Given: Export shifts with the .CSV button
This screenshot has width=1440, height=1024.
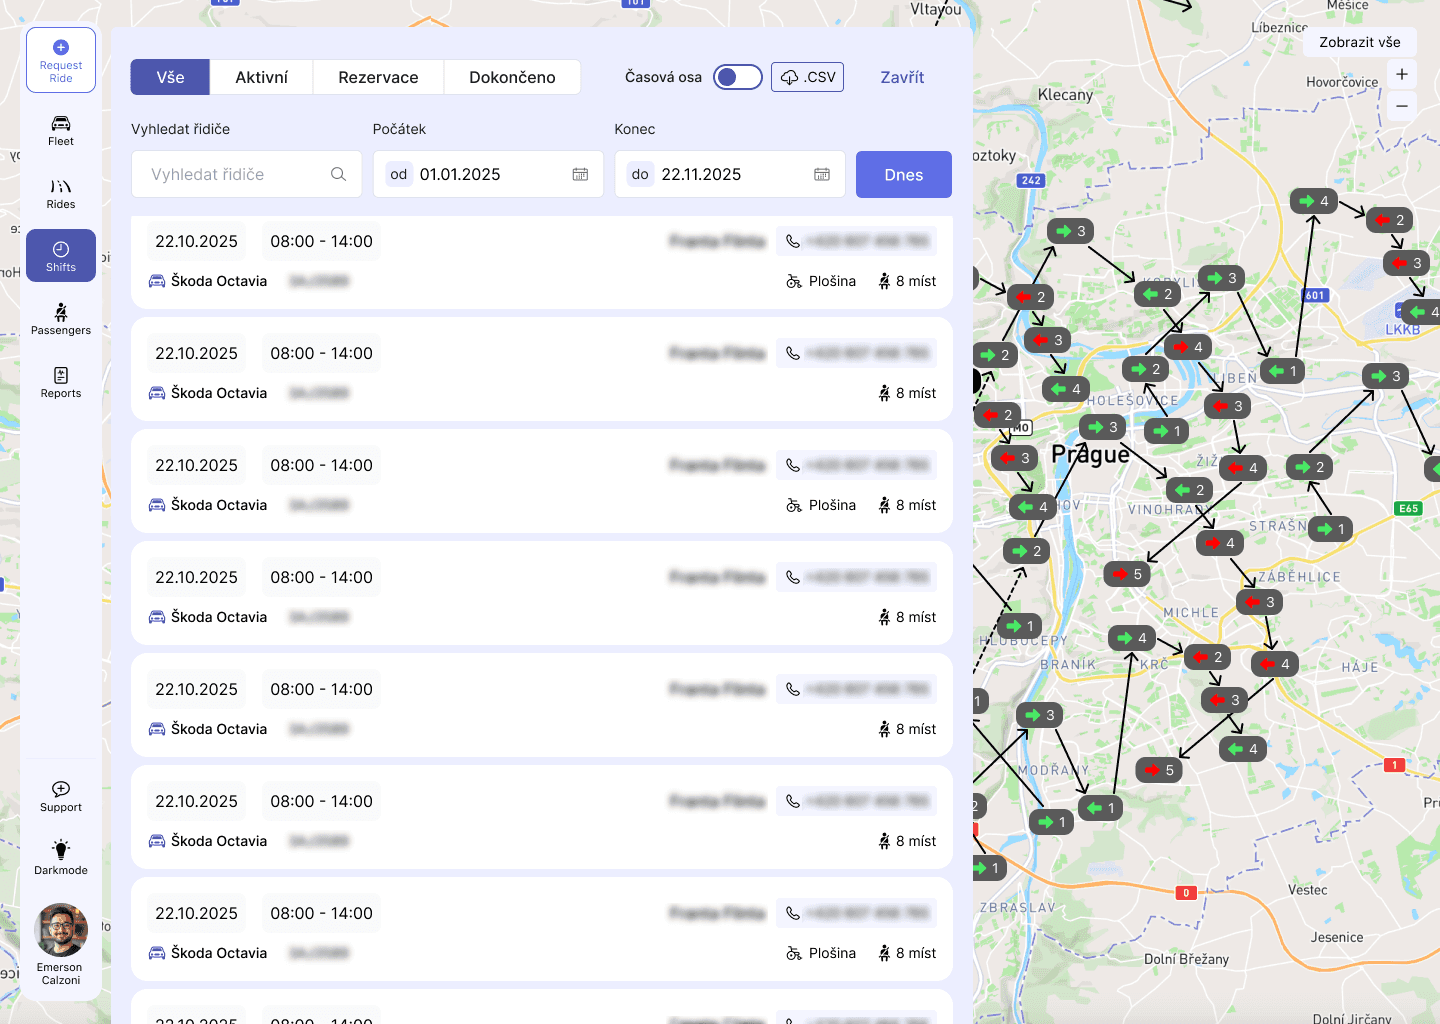Looking at the screenshot, I should [807, 77].
